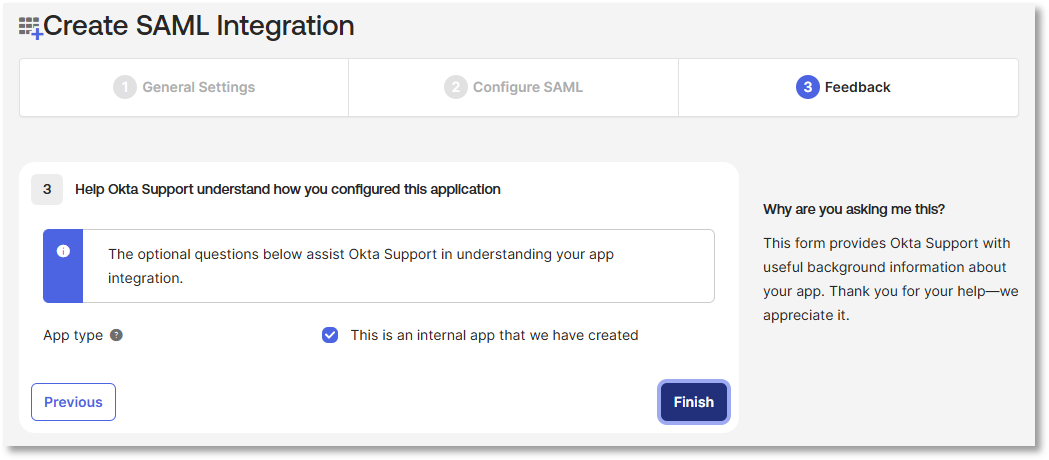This screenshot has width=1049, height=460.
Task: Click the step 1 number circle
Action: click(124, 87)
